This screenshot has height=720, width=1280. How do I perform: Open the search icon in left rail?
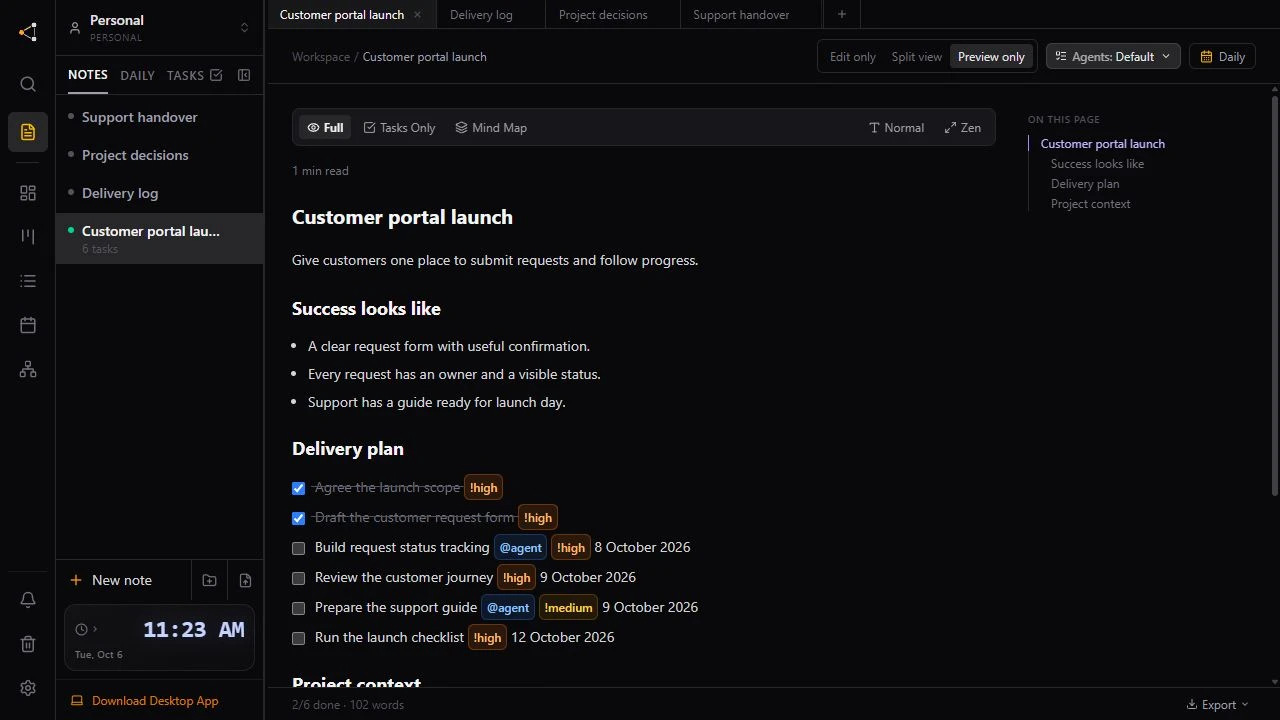point(28,84)
